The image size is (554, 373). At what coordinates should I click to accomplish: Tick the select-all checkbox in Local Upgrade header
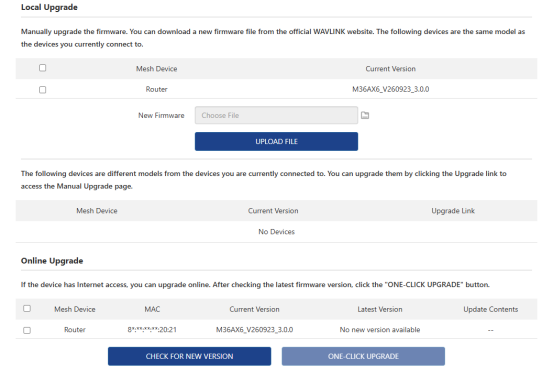[42, 68]
